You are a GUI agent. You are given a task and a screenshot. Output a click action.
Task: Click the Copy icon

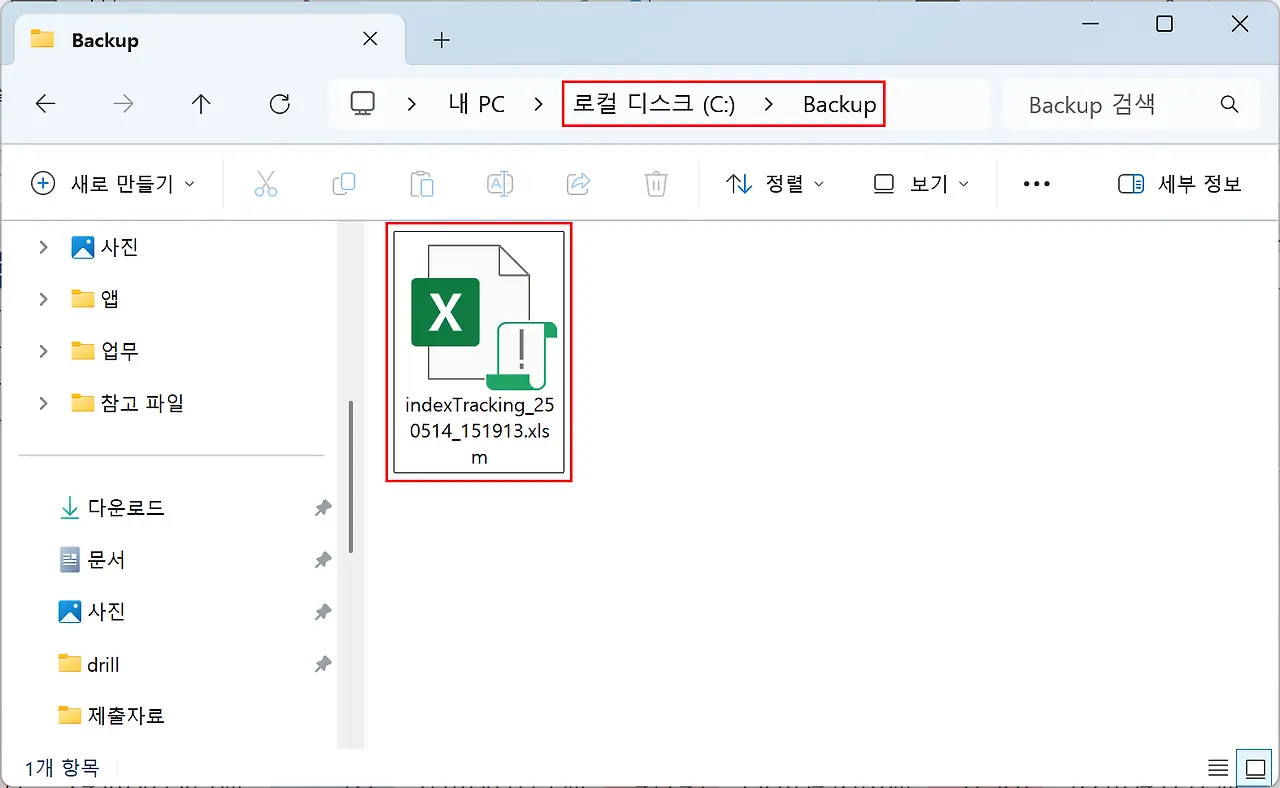343,183
